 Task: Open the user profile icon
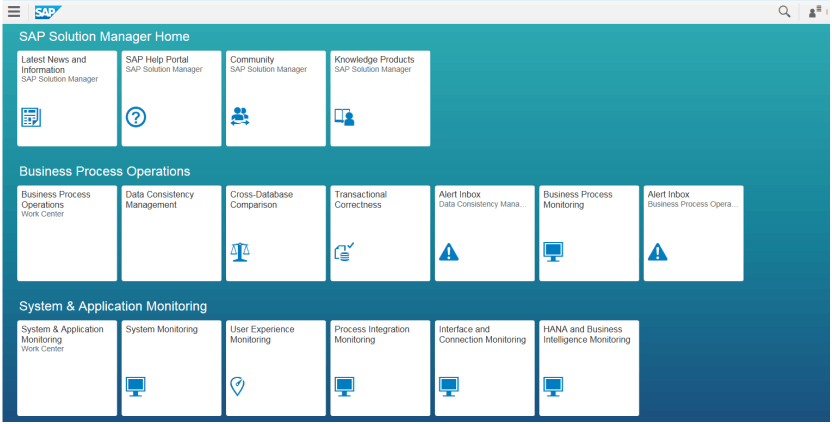click(x=814, y=12)
